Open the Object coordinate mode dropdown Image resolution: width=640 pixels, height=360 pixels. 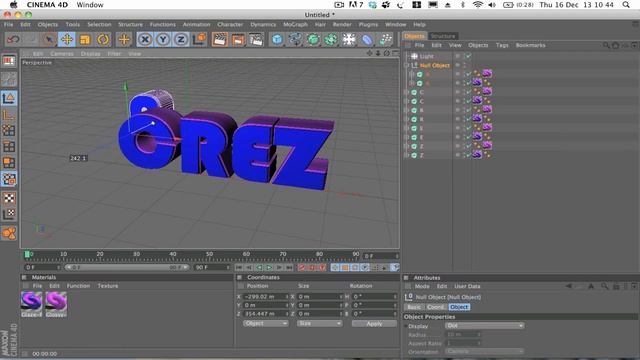click(x=265, y=323)
